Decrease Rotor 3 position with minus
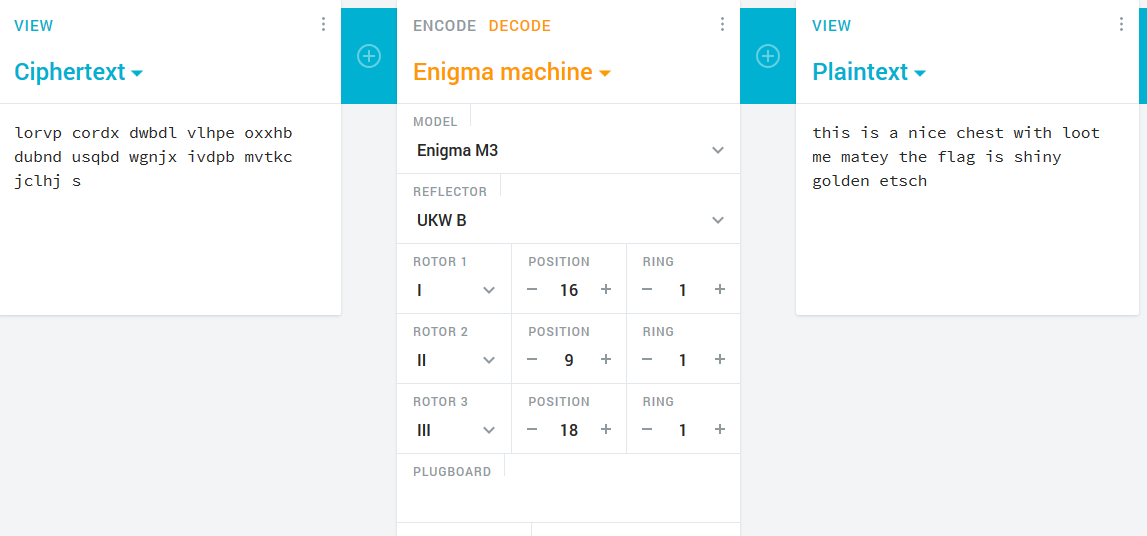Viewport: 1147px width, 536px height. tap(532, 430)
